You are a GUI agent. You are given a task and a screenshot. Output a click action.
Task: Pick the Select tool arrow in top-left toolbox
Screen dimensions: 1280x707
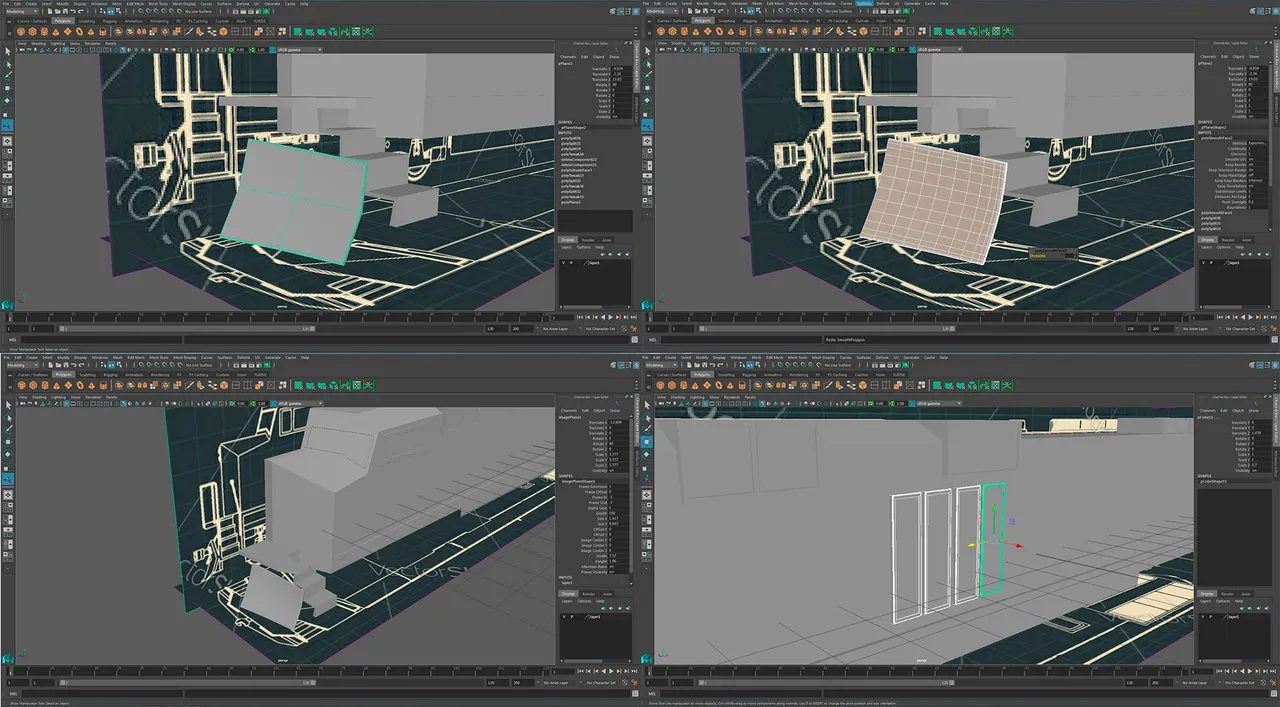pos(7,49)
